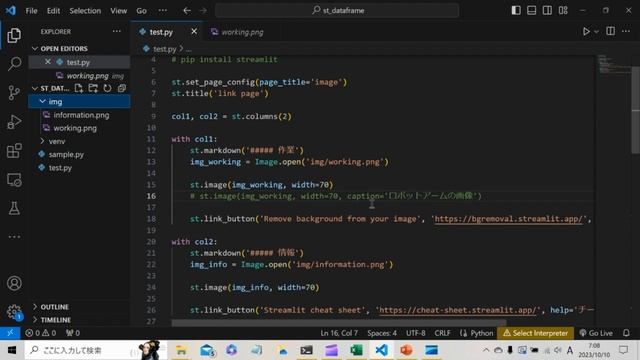Click the horizontal editor scrollbar

click(339, 323)
